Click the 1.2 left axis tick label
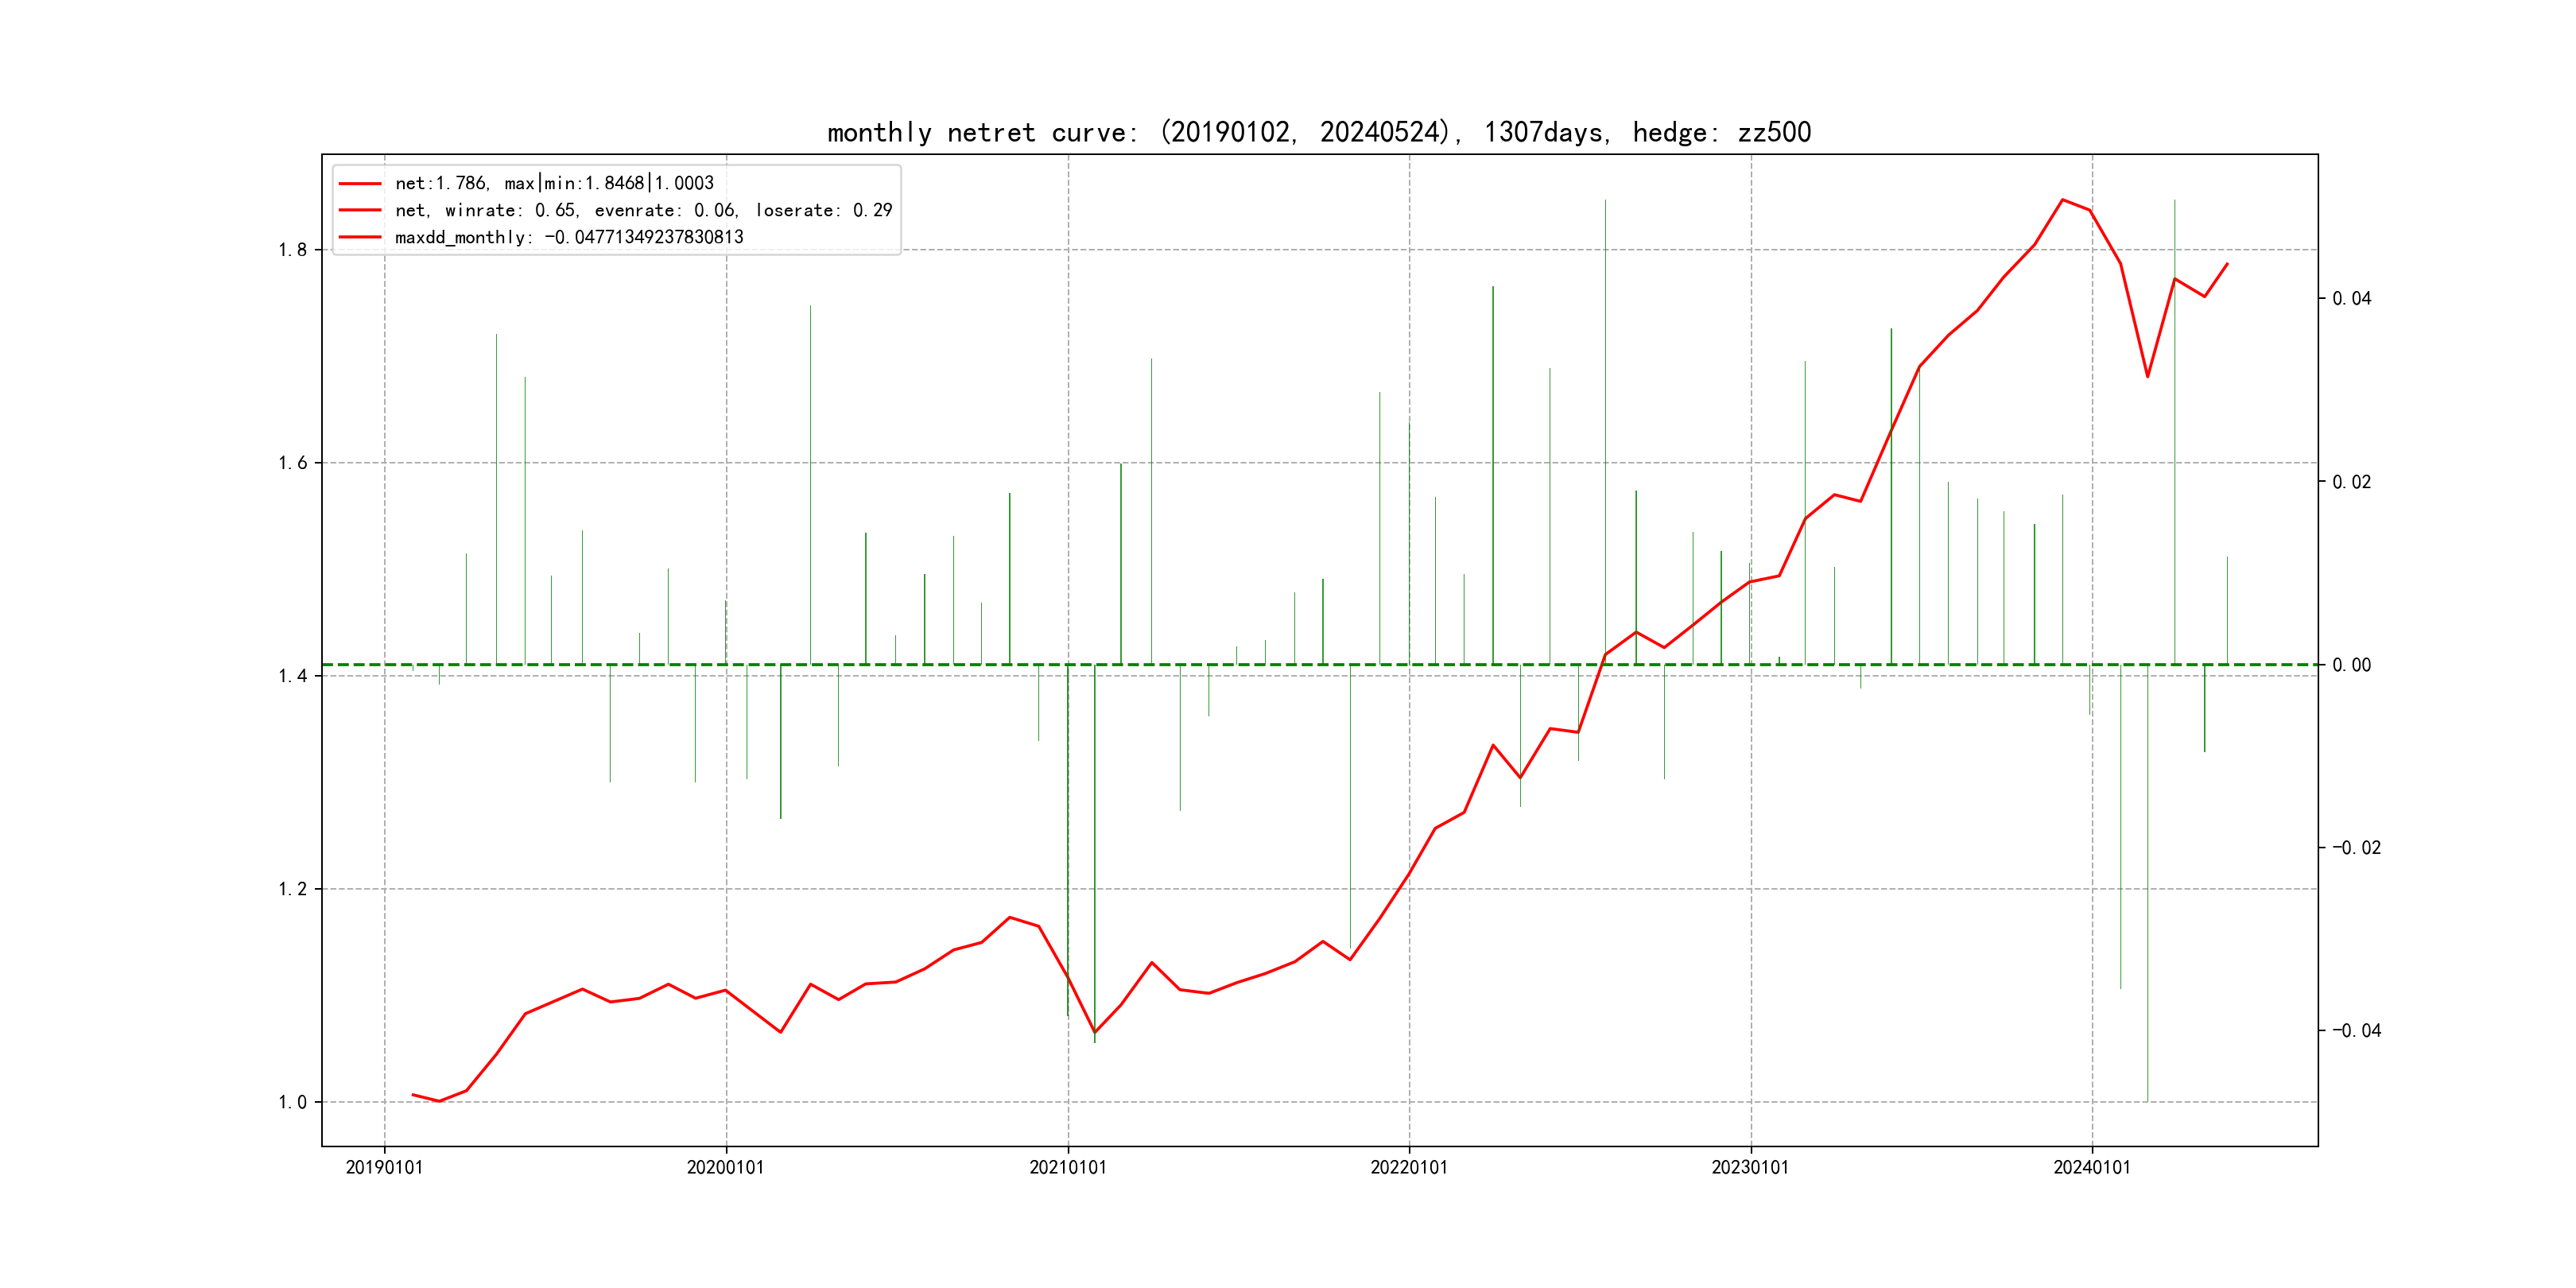This screenshot has width=2576, height=1288. tap(292, 889)
